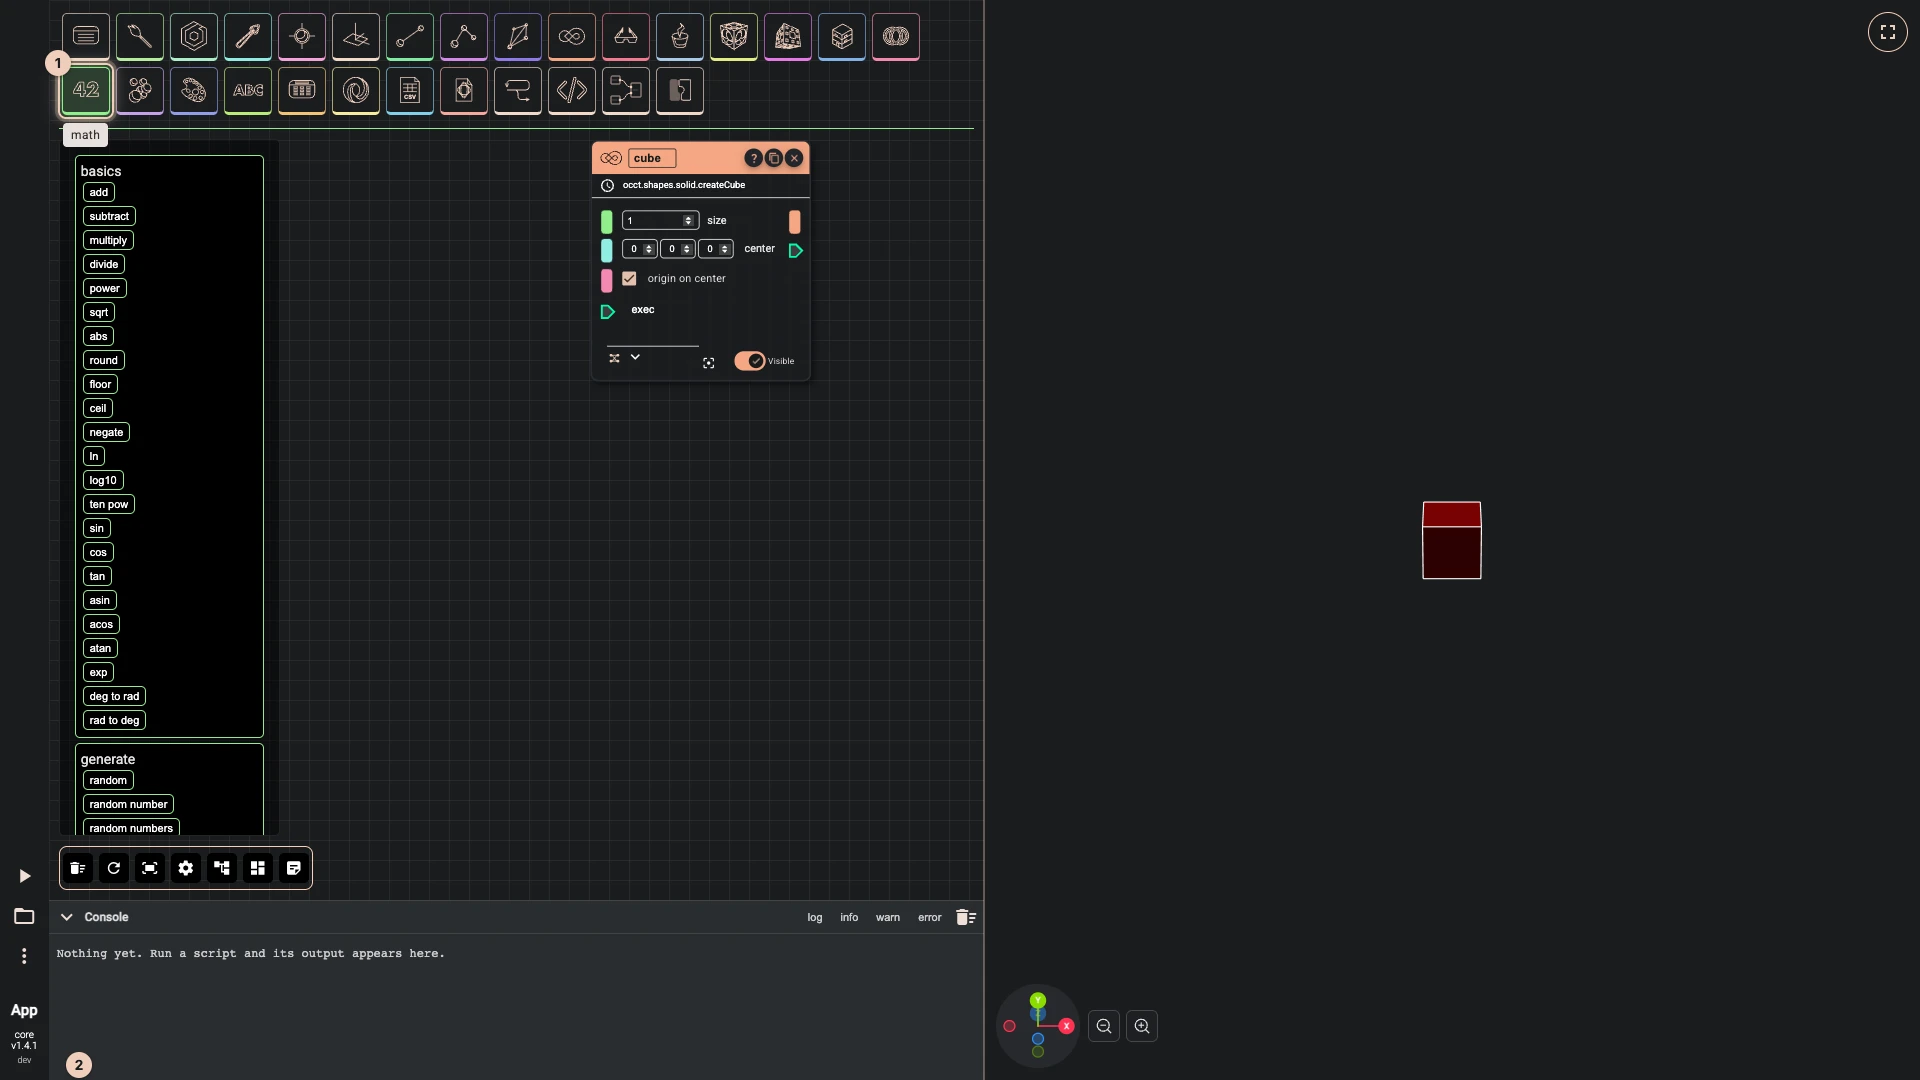Click the tree layout toolbar icon
This screenshot has height=1080, width=1920.
(x=222, y=868)
